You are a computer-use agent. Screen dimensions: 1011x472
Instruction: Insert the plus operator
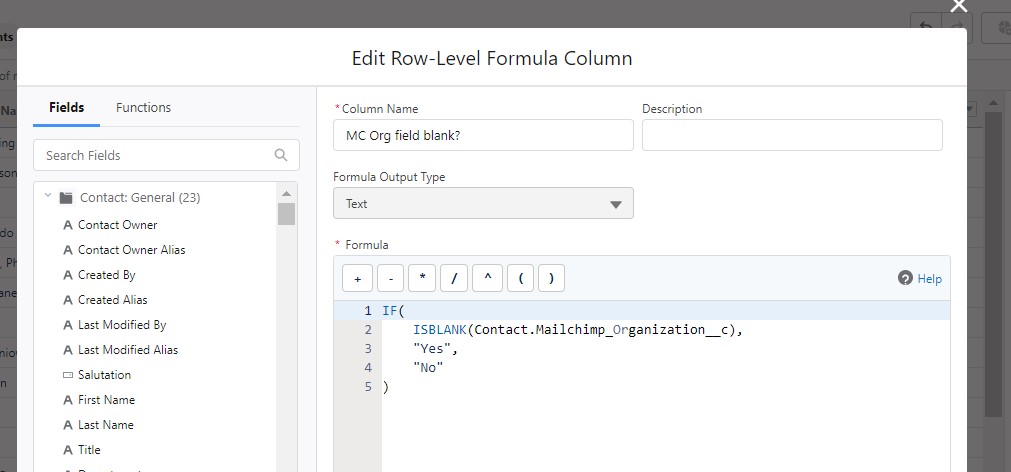(x=358, y=279)
